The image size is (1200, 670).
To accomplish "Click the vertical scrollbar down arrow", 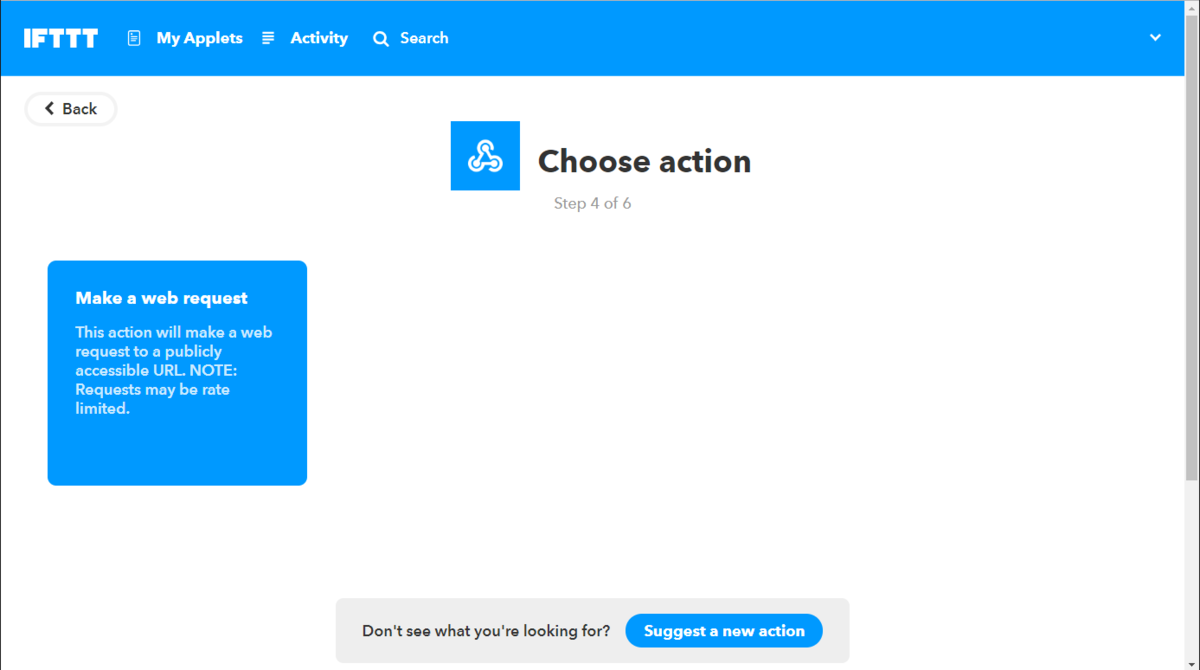I will 1192,663.
